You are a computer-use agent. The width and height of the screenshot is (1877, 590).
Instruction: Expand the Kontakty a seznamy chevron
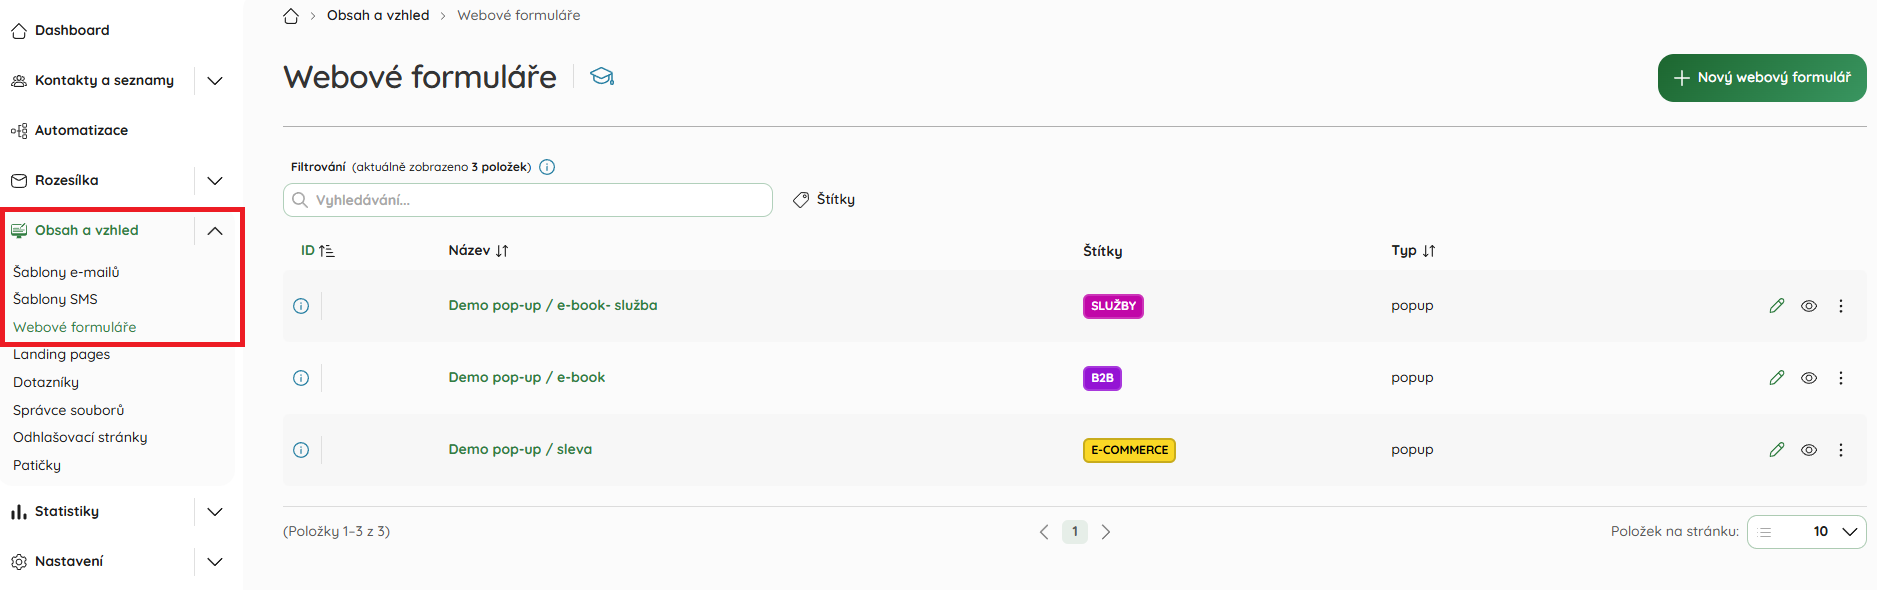[215, 81]
